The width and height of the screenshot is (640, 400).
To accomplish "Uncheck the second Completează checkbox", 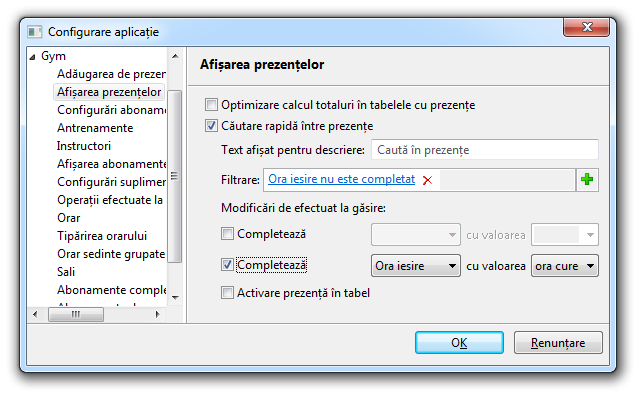I will (x=227, y=265).
